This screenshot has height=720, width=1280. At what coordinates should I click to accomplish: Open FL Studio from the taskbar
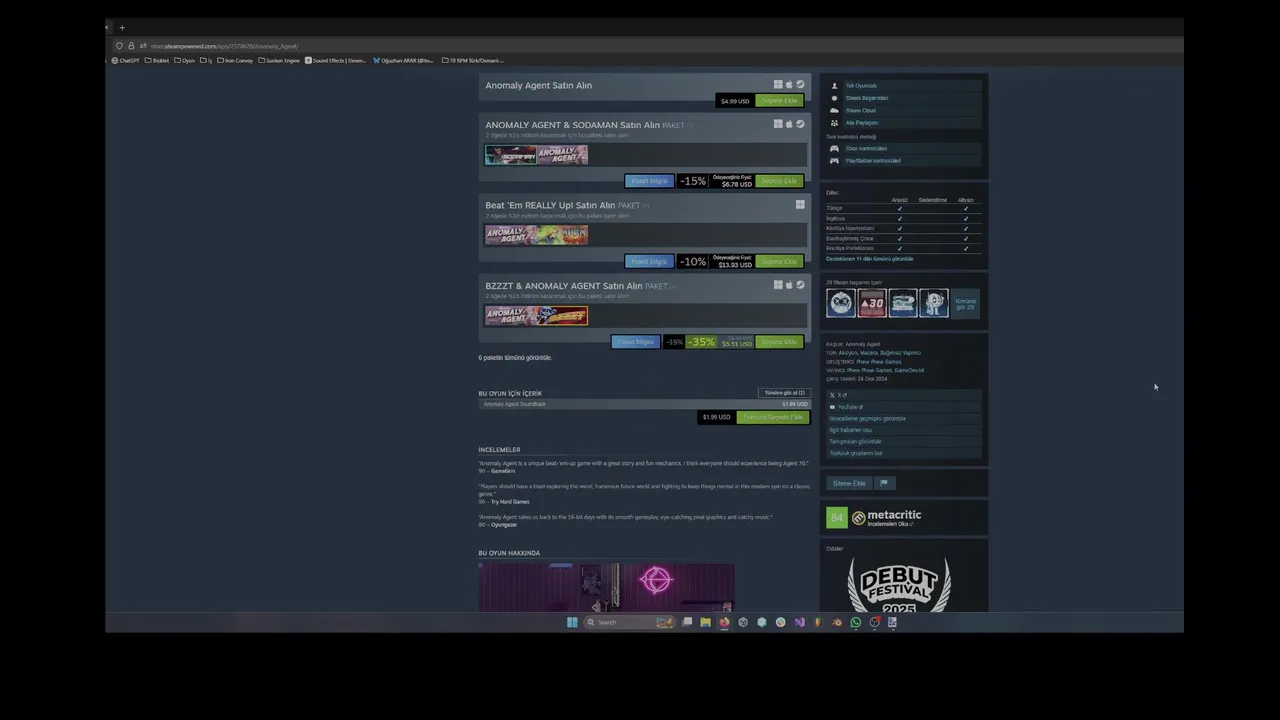point(818,622)
